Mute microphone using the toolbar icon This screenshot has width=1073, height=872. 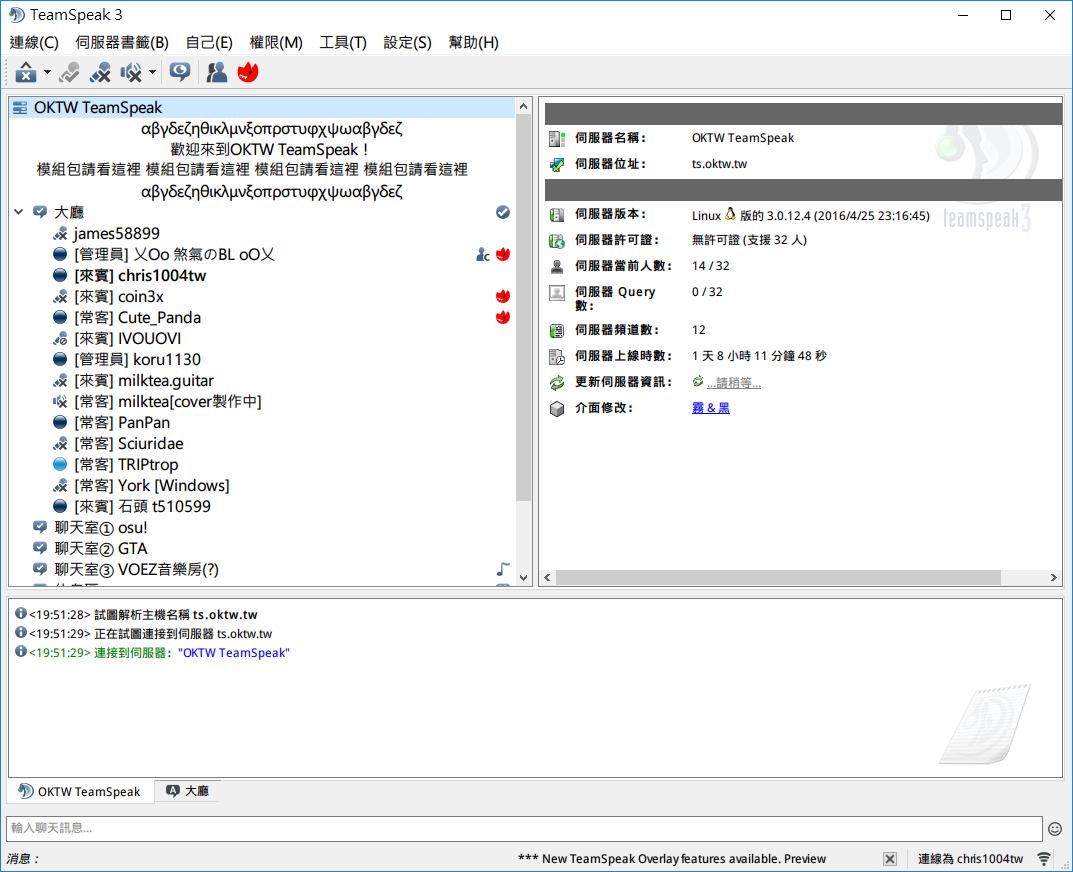(100, 72)
